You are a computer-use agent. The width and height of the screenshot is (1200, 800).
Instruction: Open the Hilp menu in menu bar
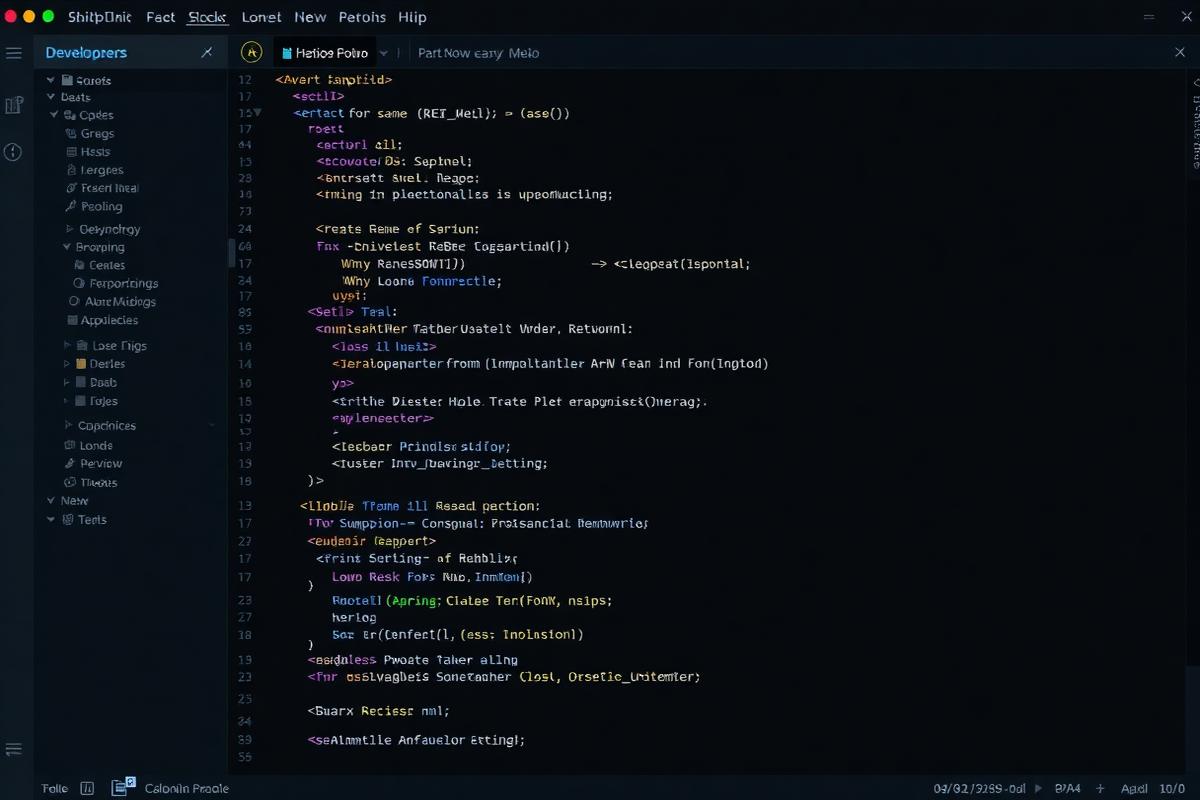[x=412, y=17]
